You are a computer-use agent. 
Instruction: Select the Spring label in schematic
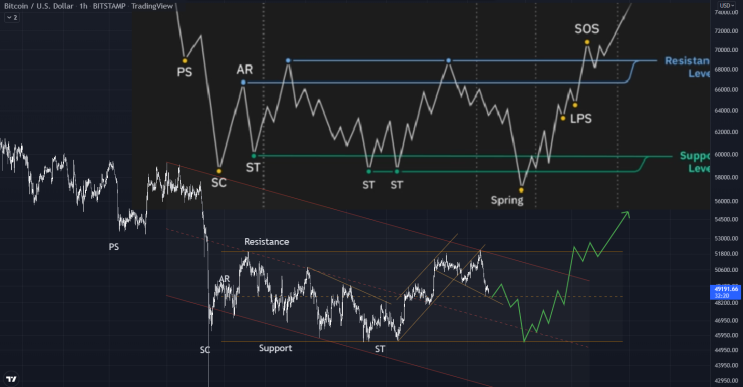507,200
